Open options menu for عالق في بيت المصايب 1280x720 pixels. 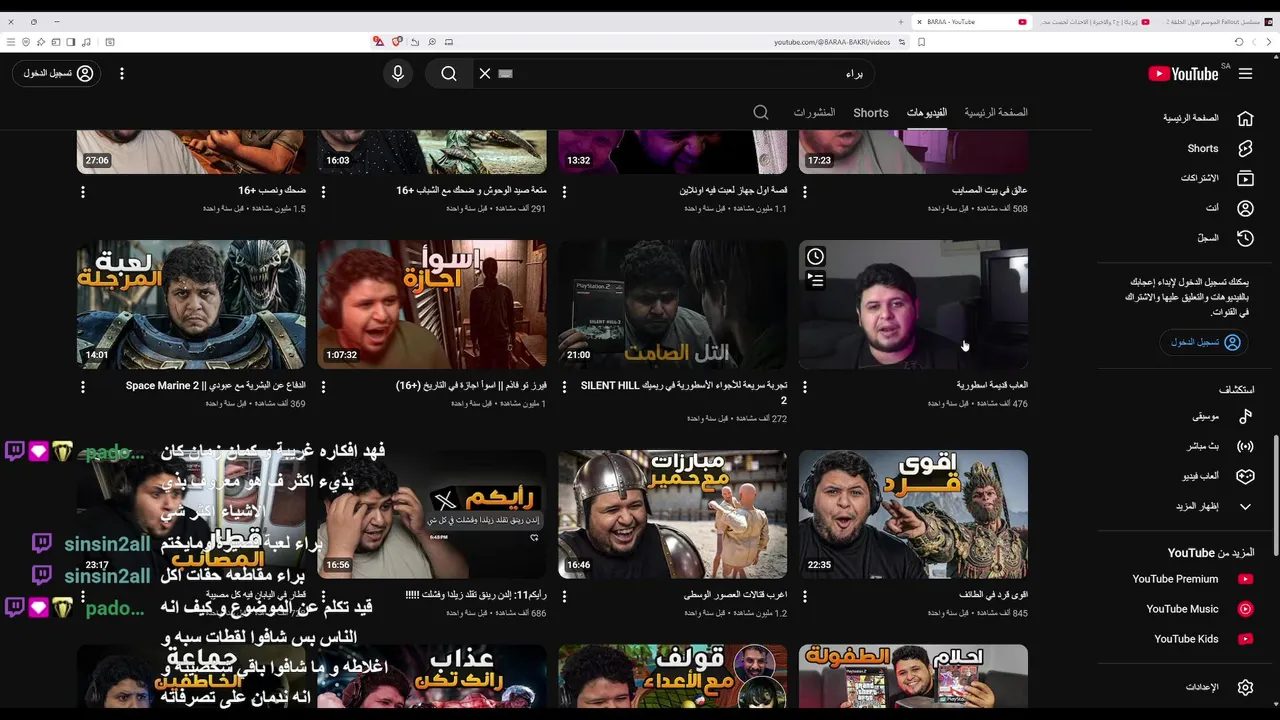tap(805, 191)
